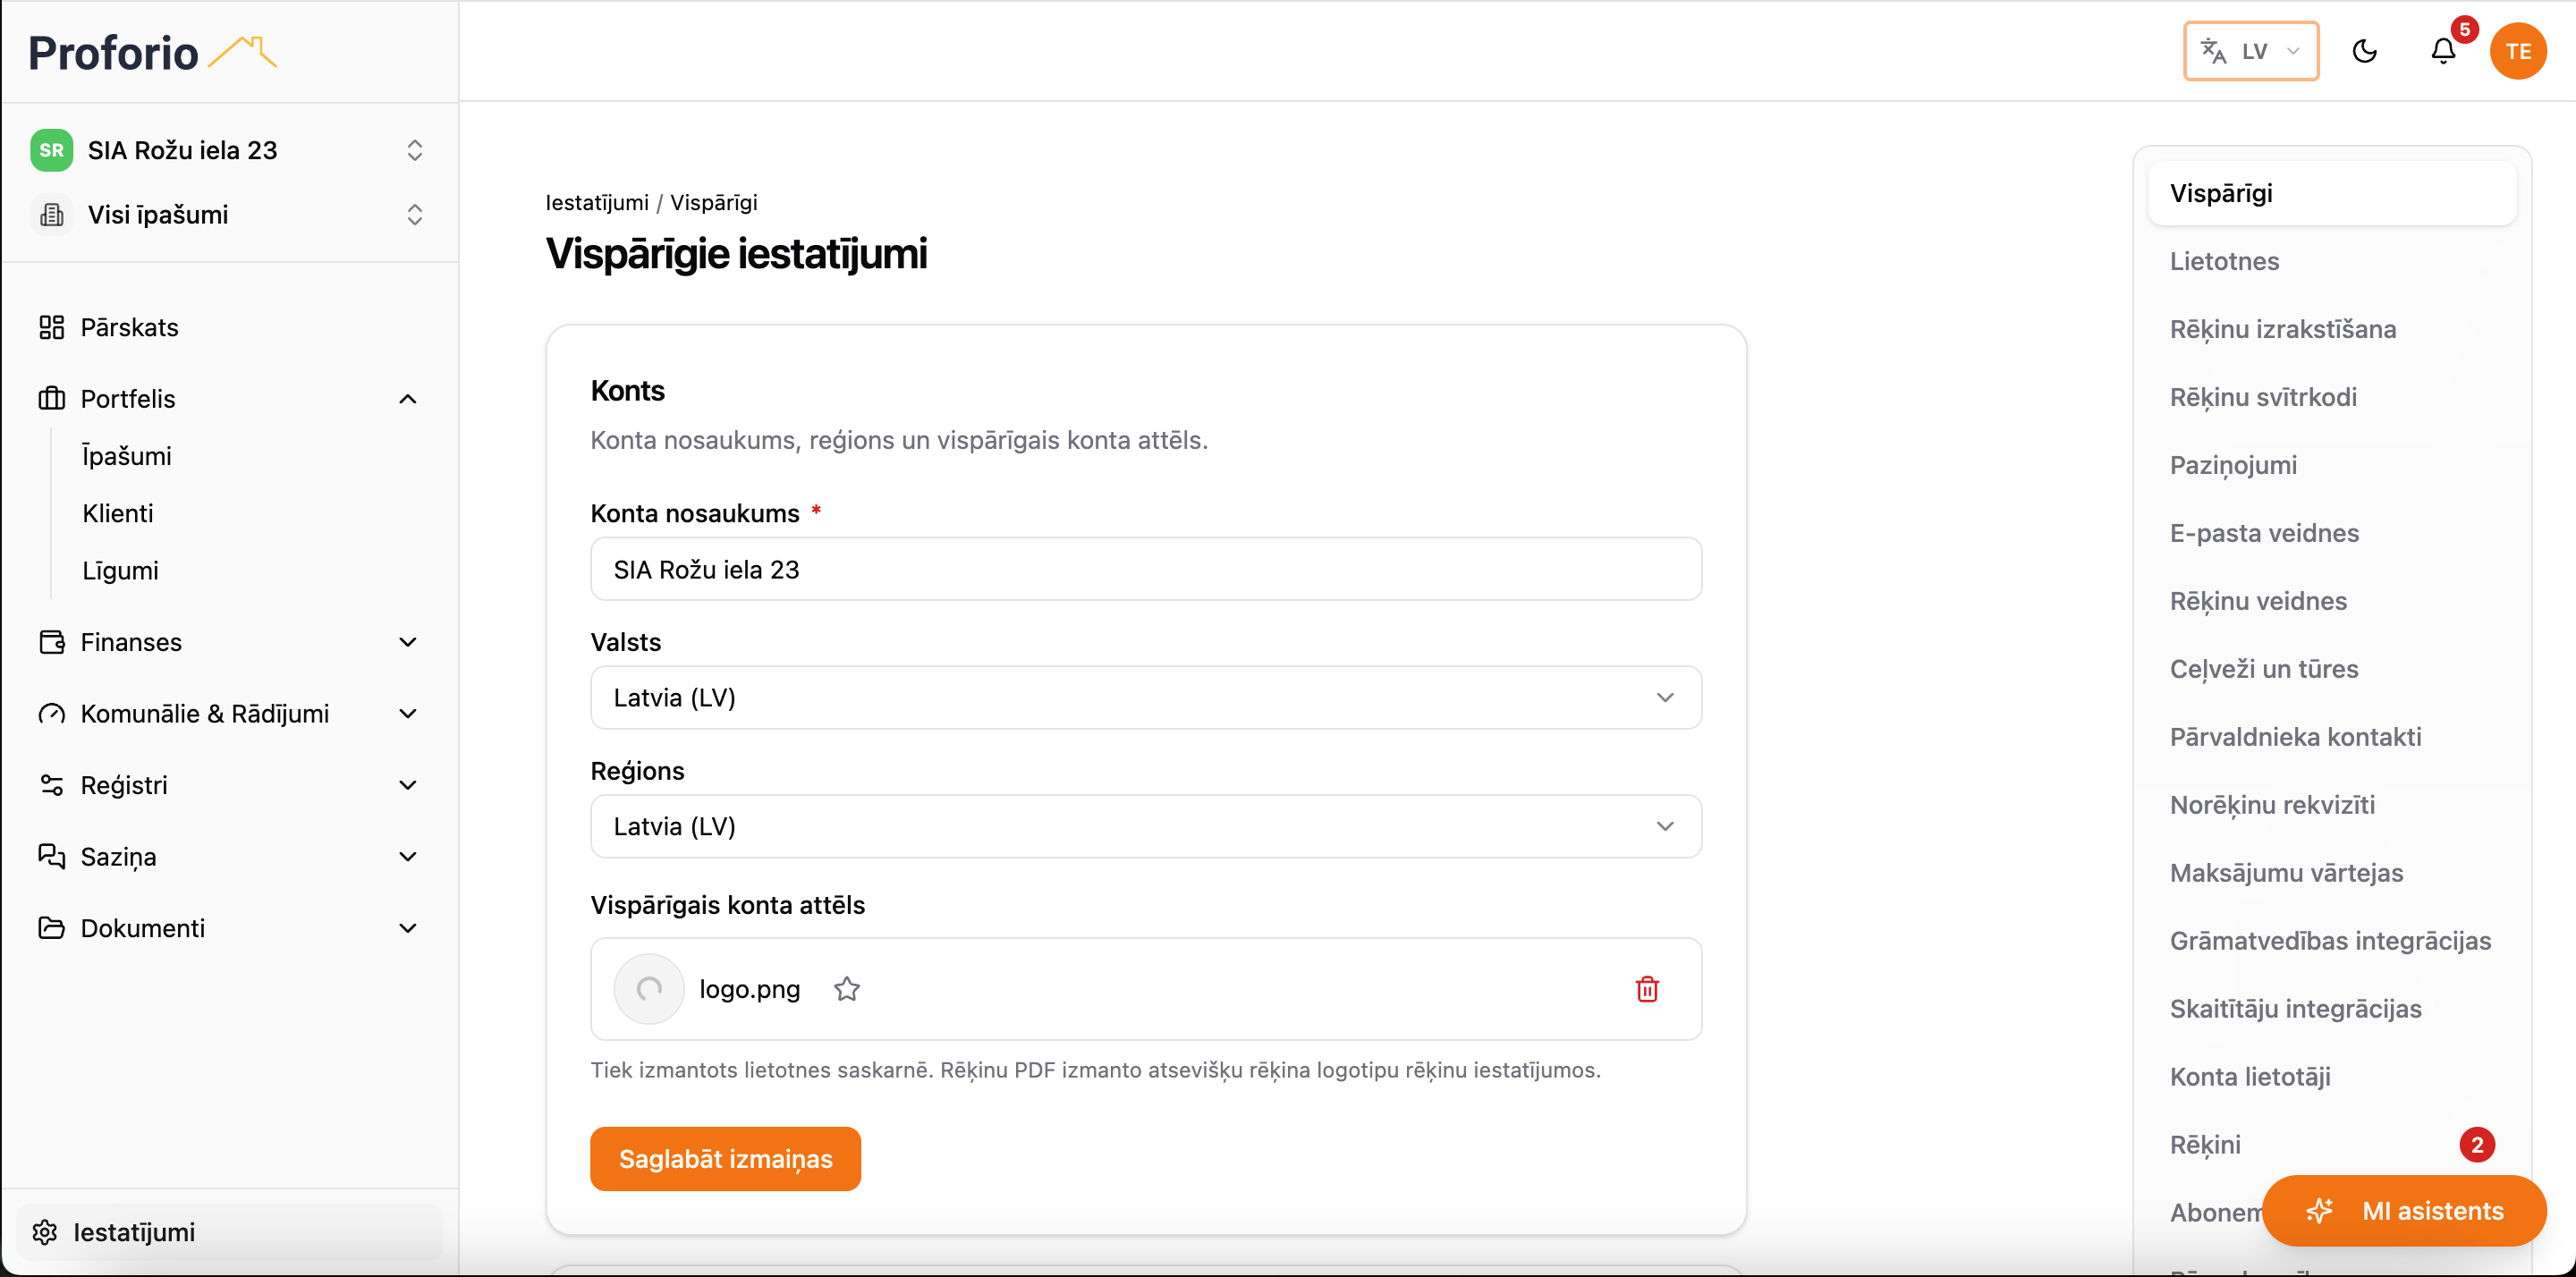
Task: Click Saglabāt izmaiņas button
Action: click(725, 1159)
